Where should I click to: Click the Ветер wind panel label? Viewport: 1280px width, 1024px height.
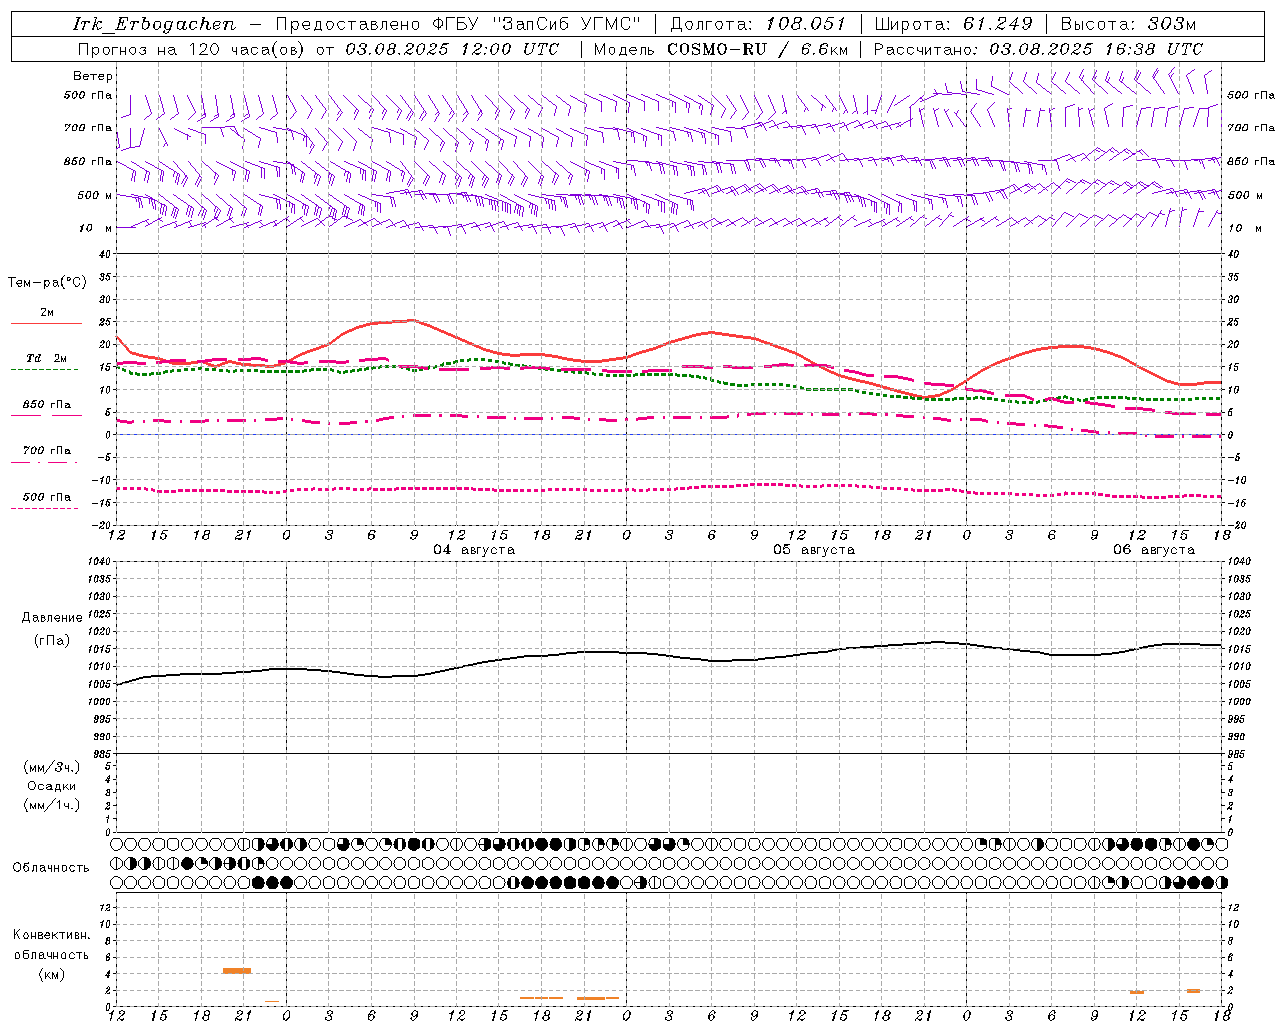pyautogui.click(x=93, y=76)
